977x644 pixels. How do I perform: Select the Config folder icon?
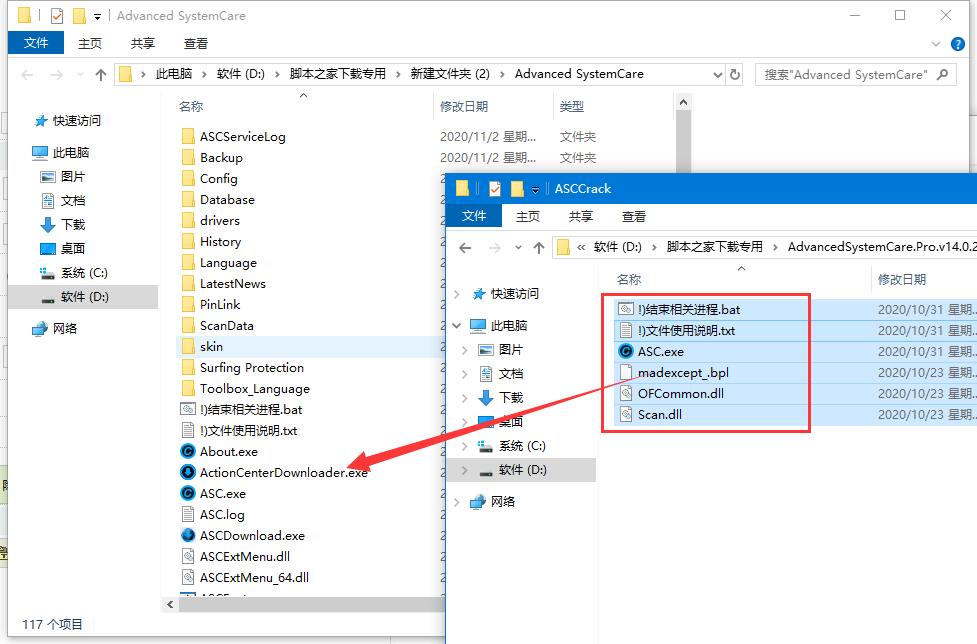pyautogui.click(x=188, y=179)
